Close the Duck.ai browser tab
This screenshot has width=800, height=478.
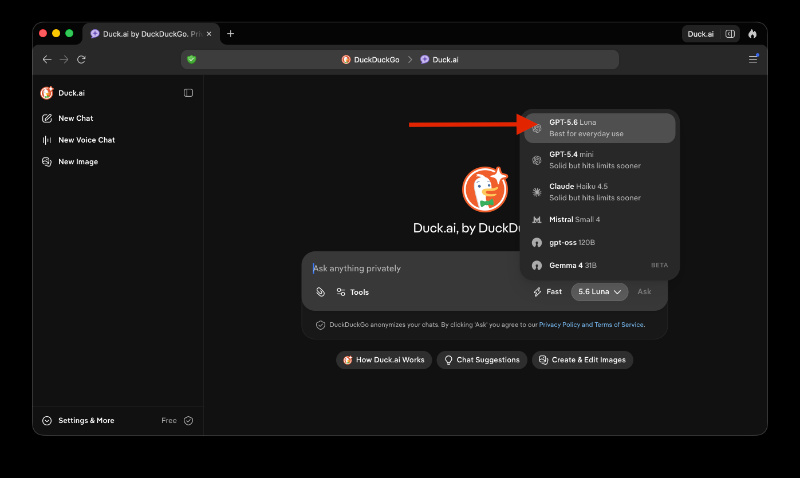209,34
